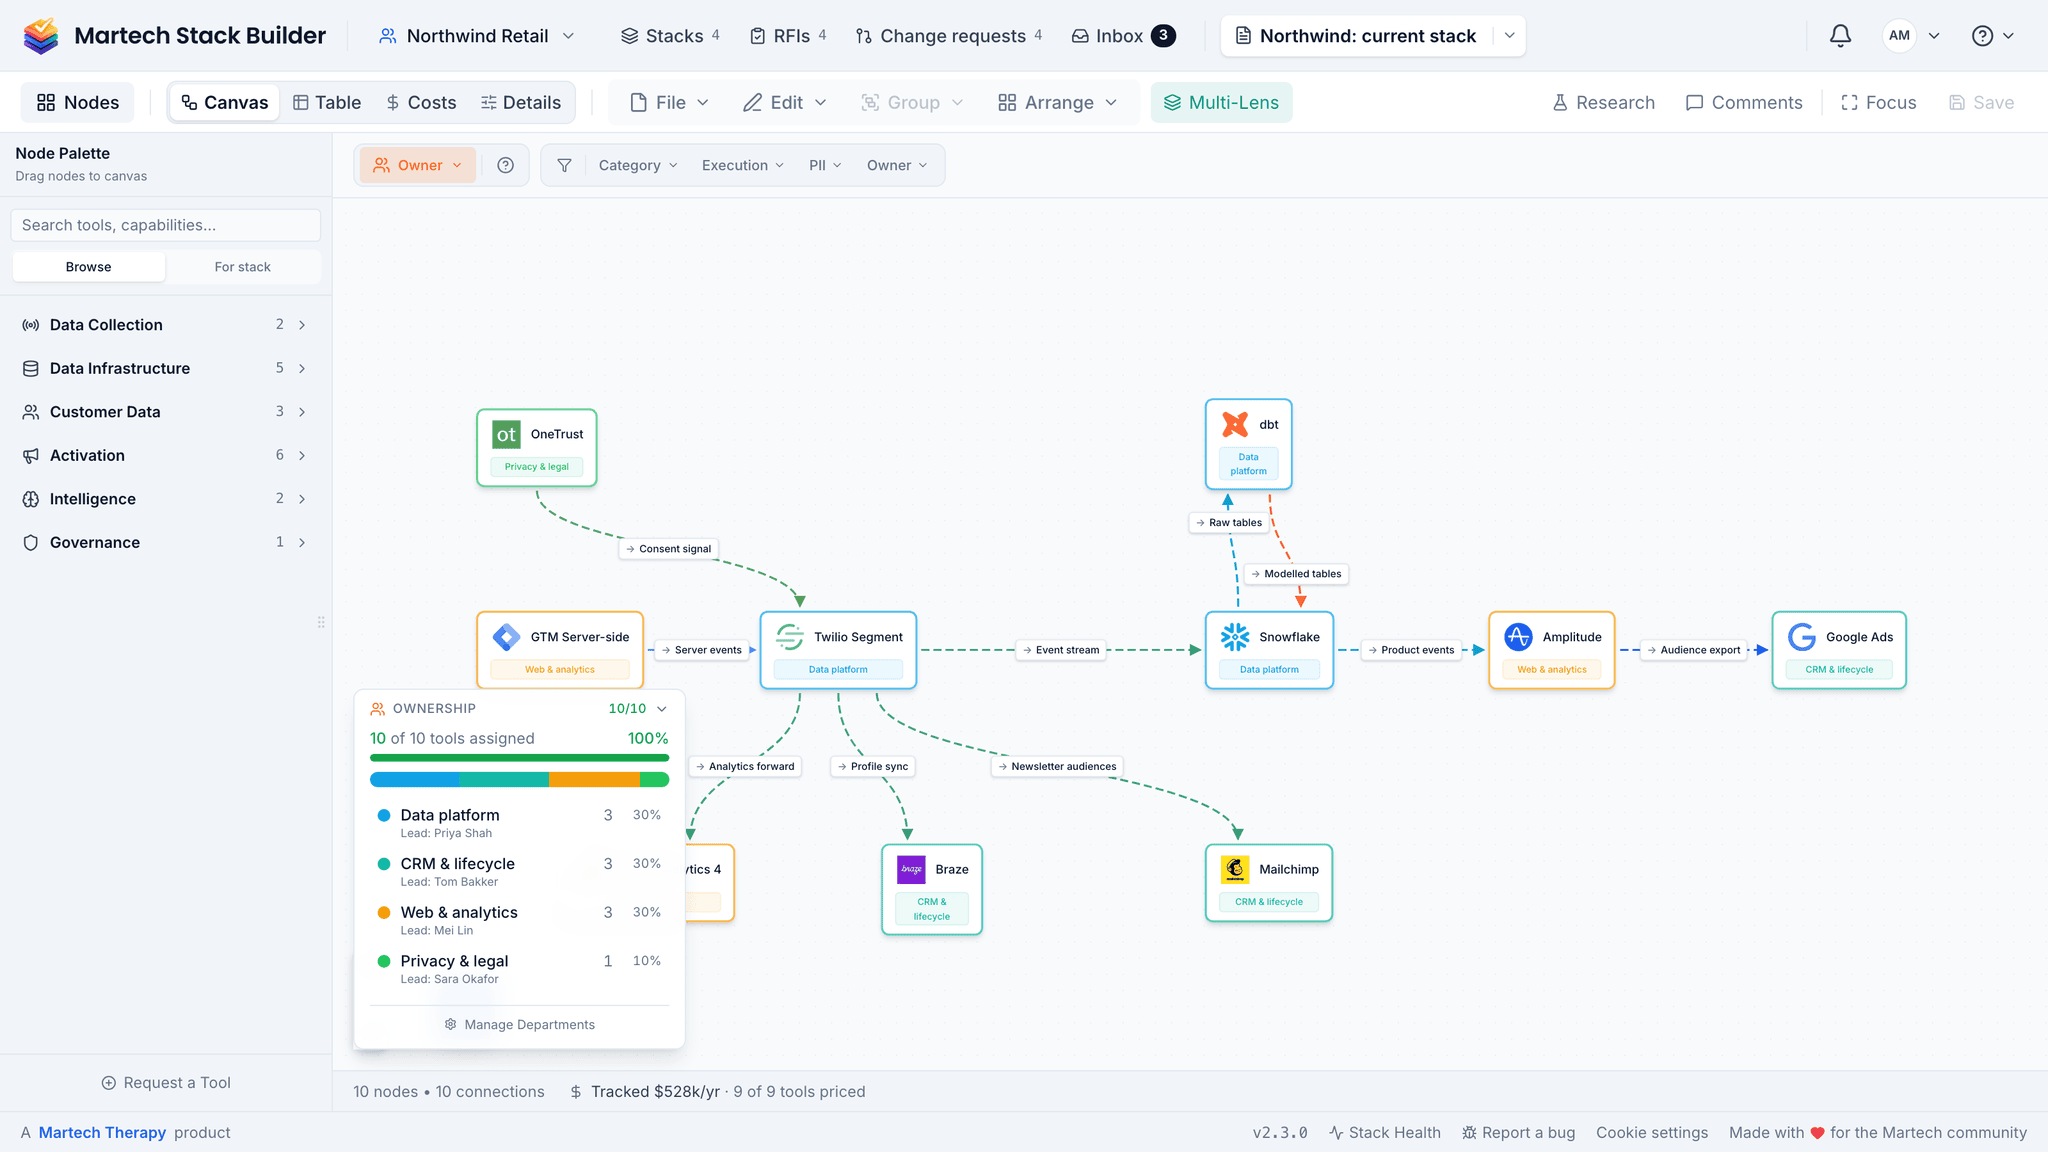Open the Martech Therapy link
This screenshot has height=1152, width=2048.
point(102,1133)
